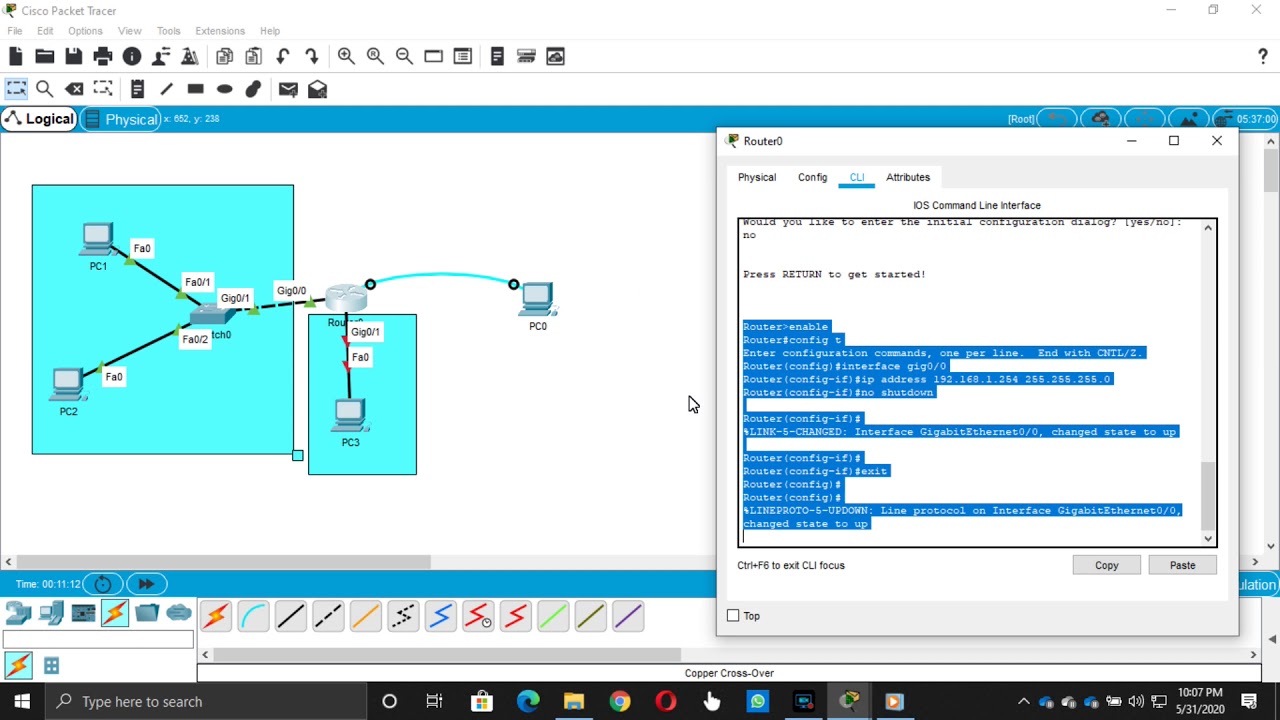Click the CLI terminal scrollbar down arrow

pos(1208,539)
